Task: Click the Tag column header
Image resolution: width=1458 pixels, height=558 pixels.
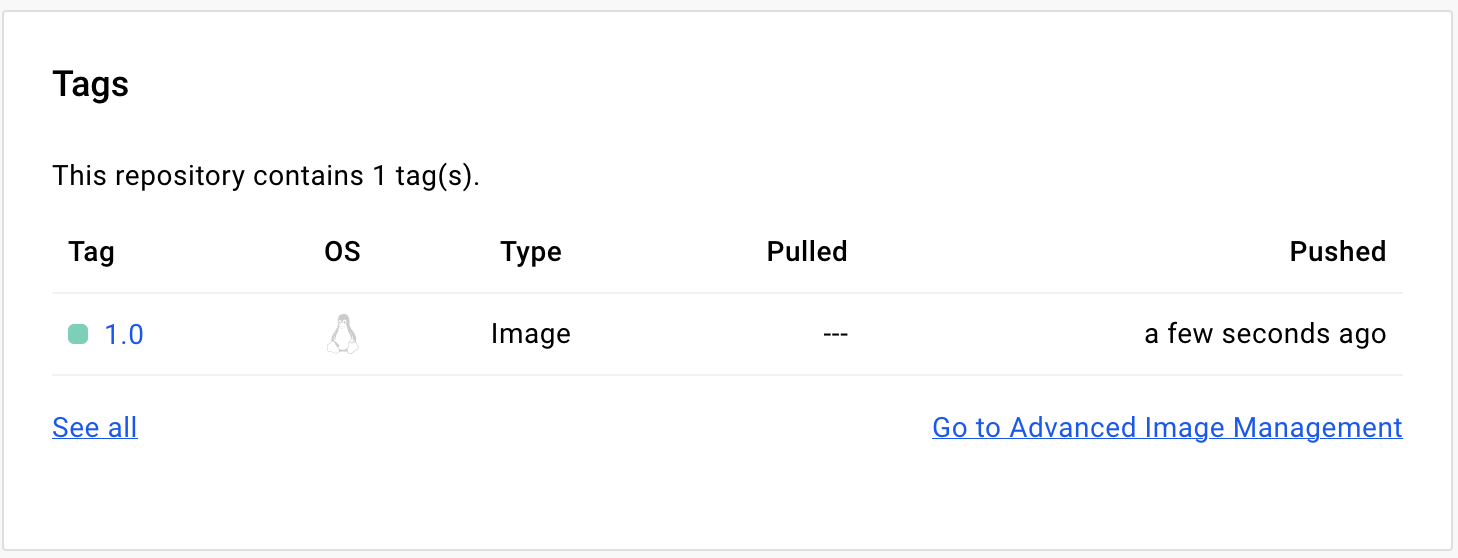Action: coord(91,252)
